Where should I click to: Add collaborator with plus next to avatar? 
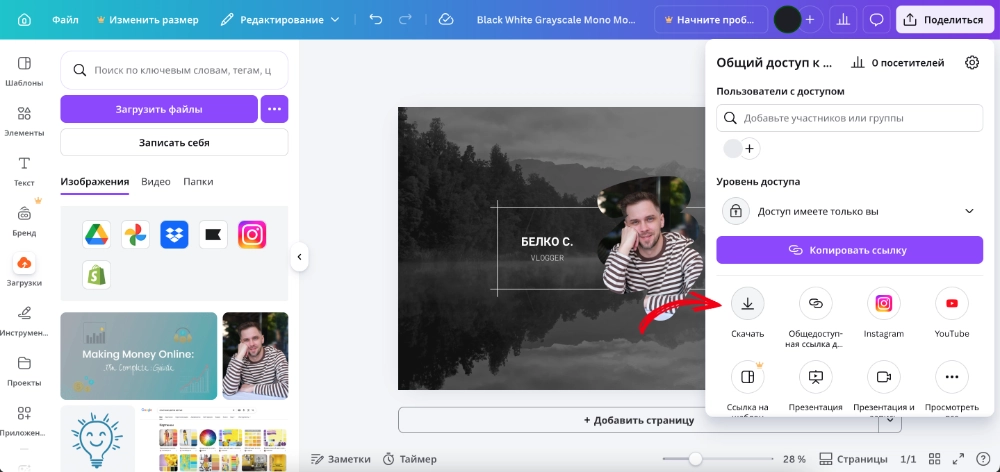[810, 20]
